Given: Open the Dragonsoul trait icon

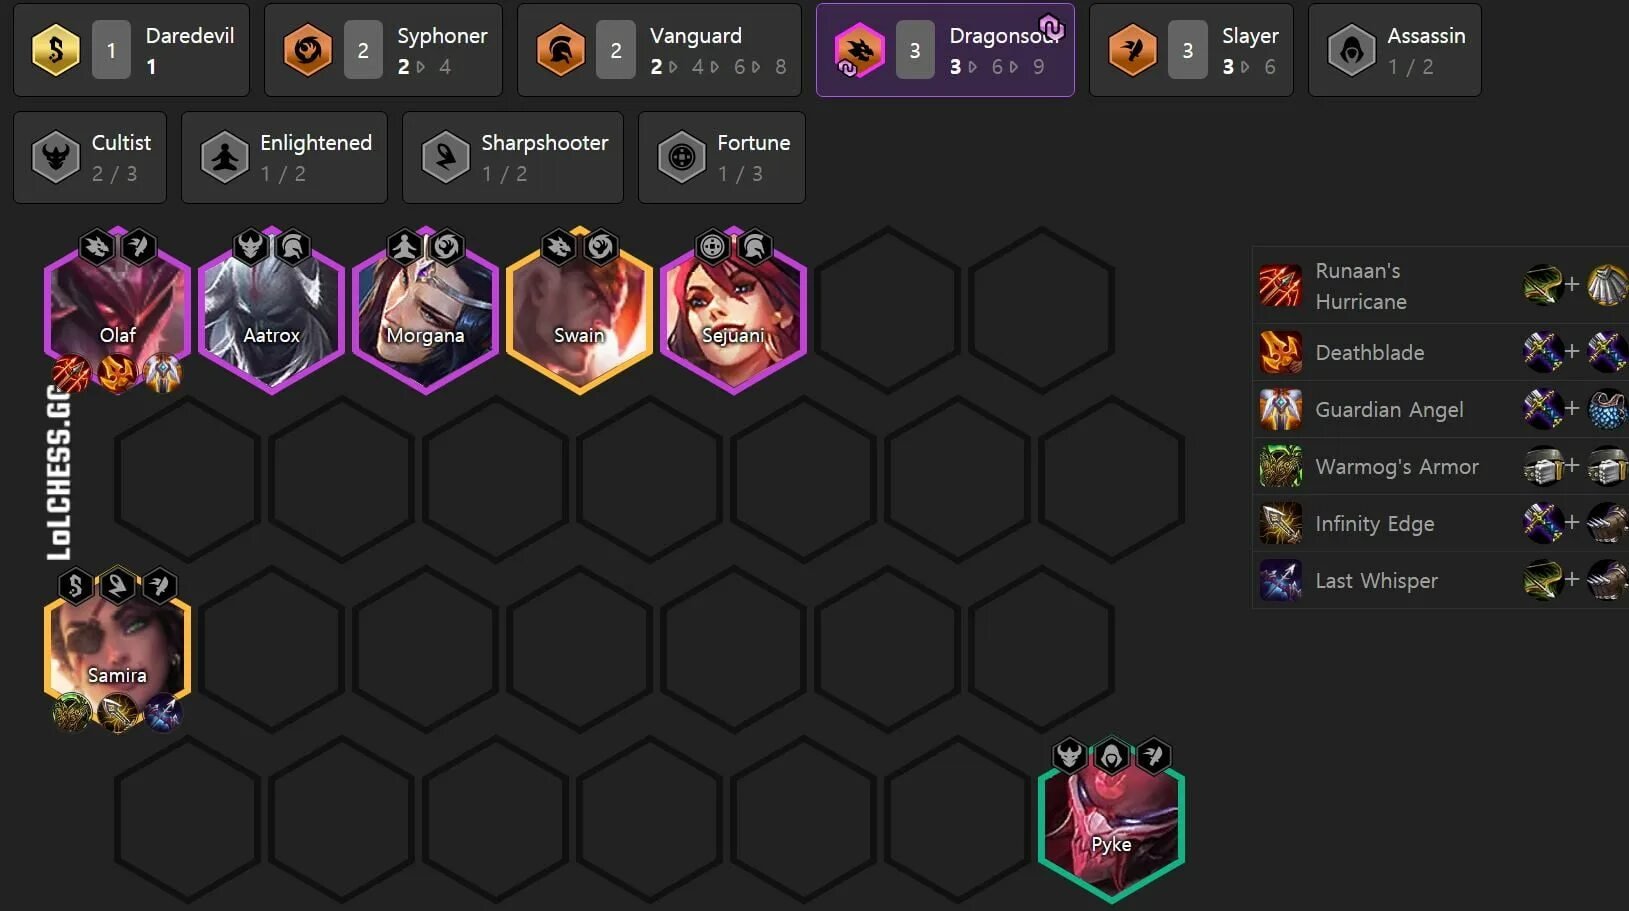Looking at the screenshot, I should 860,50.
